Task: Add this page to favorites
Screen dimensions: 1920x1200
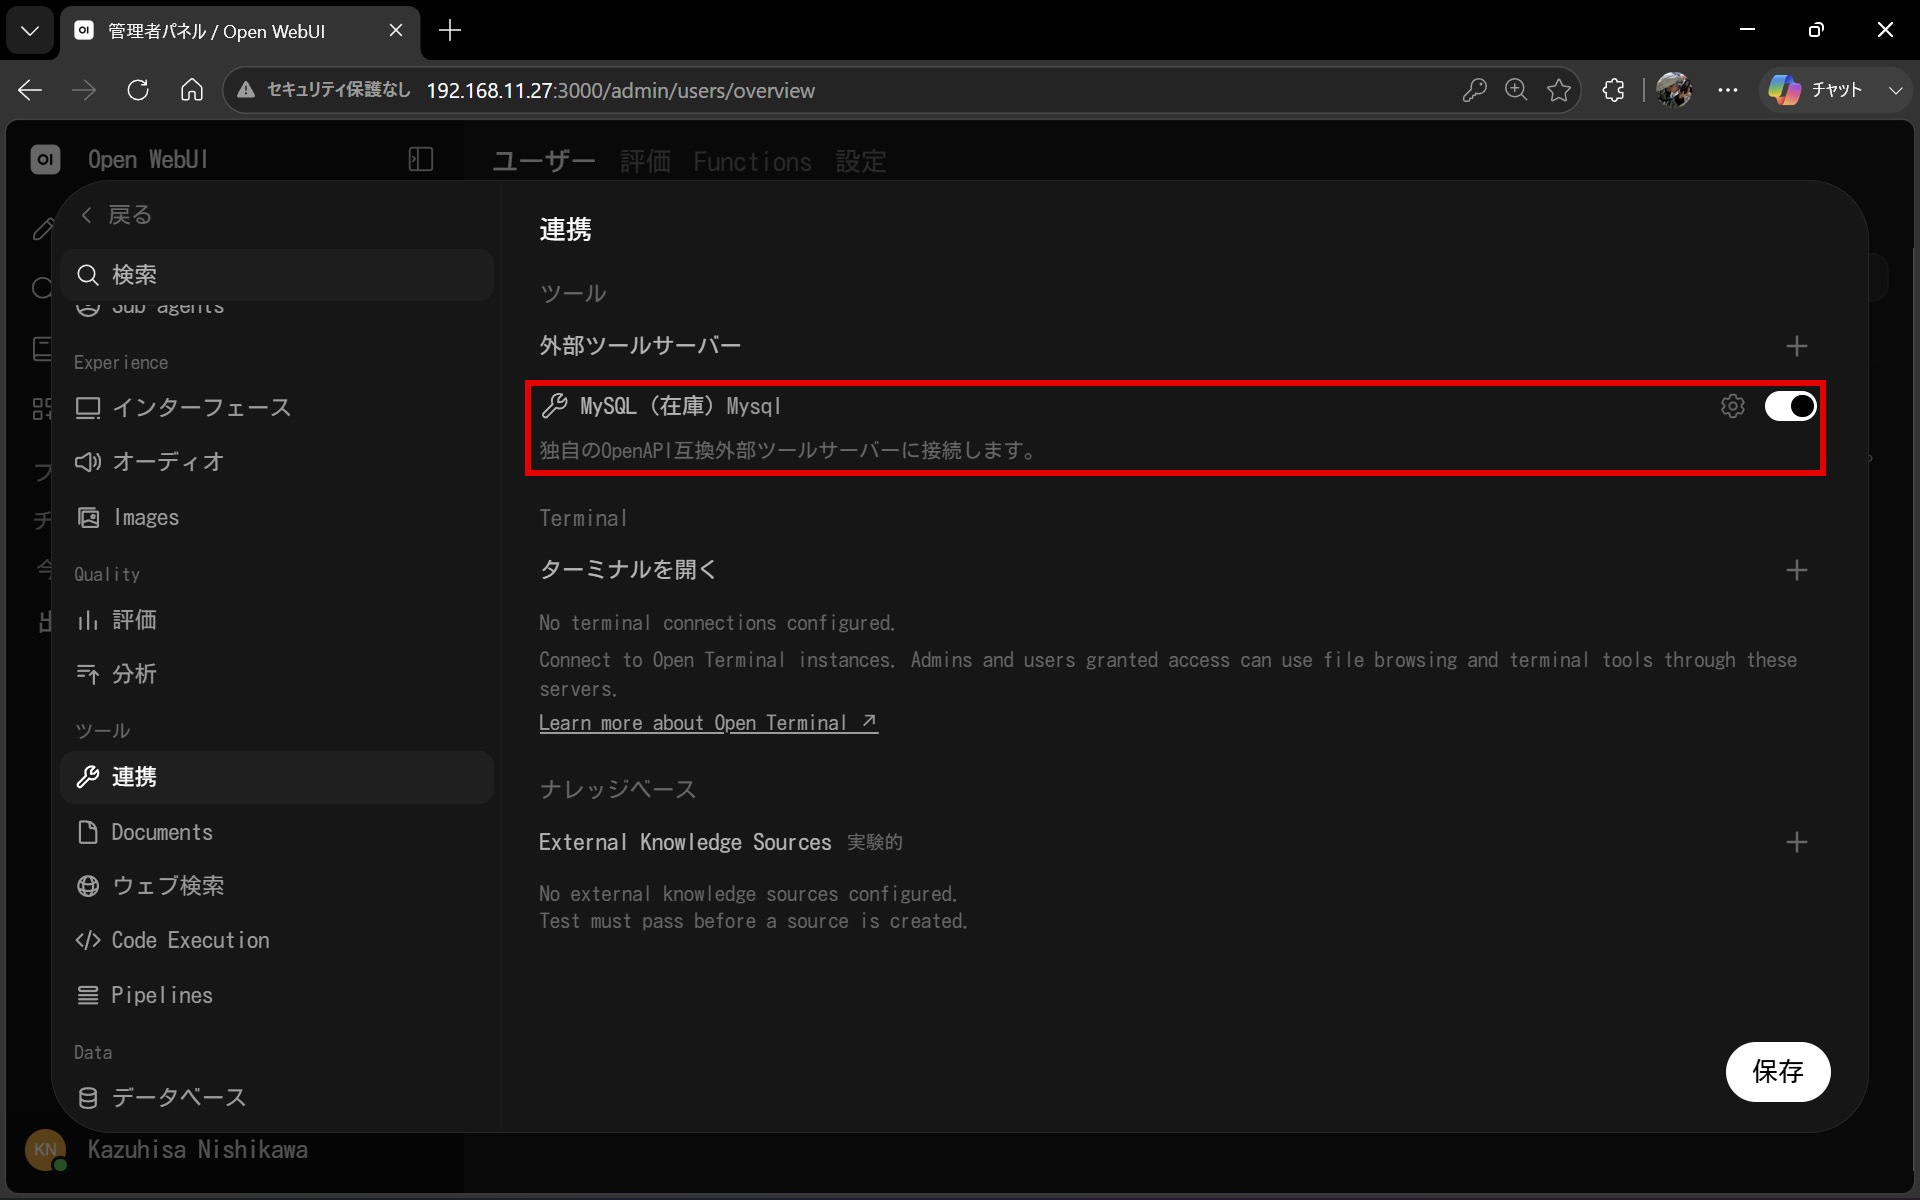Action: (1559, 90)
